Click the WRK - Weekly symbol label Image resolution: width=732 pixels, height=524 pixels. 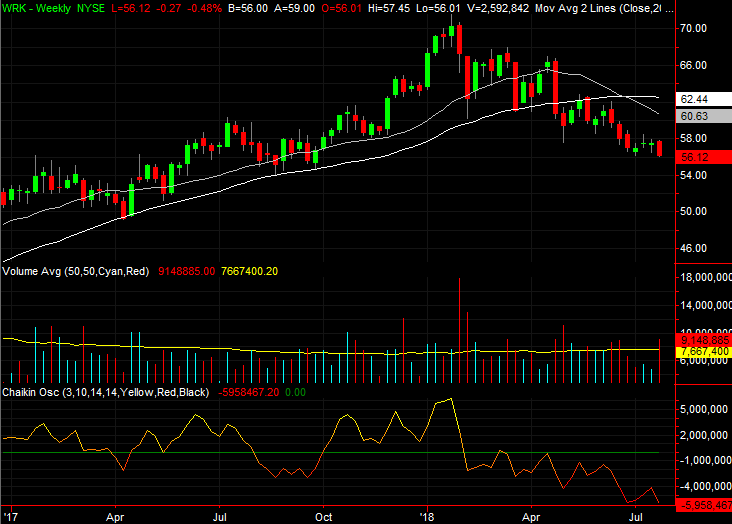pos(36,8)
